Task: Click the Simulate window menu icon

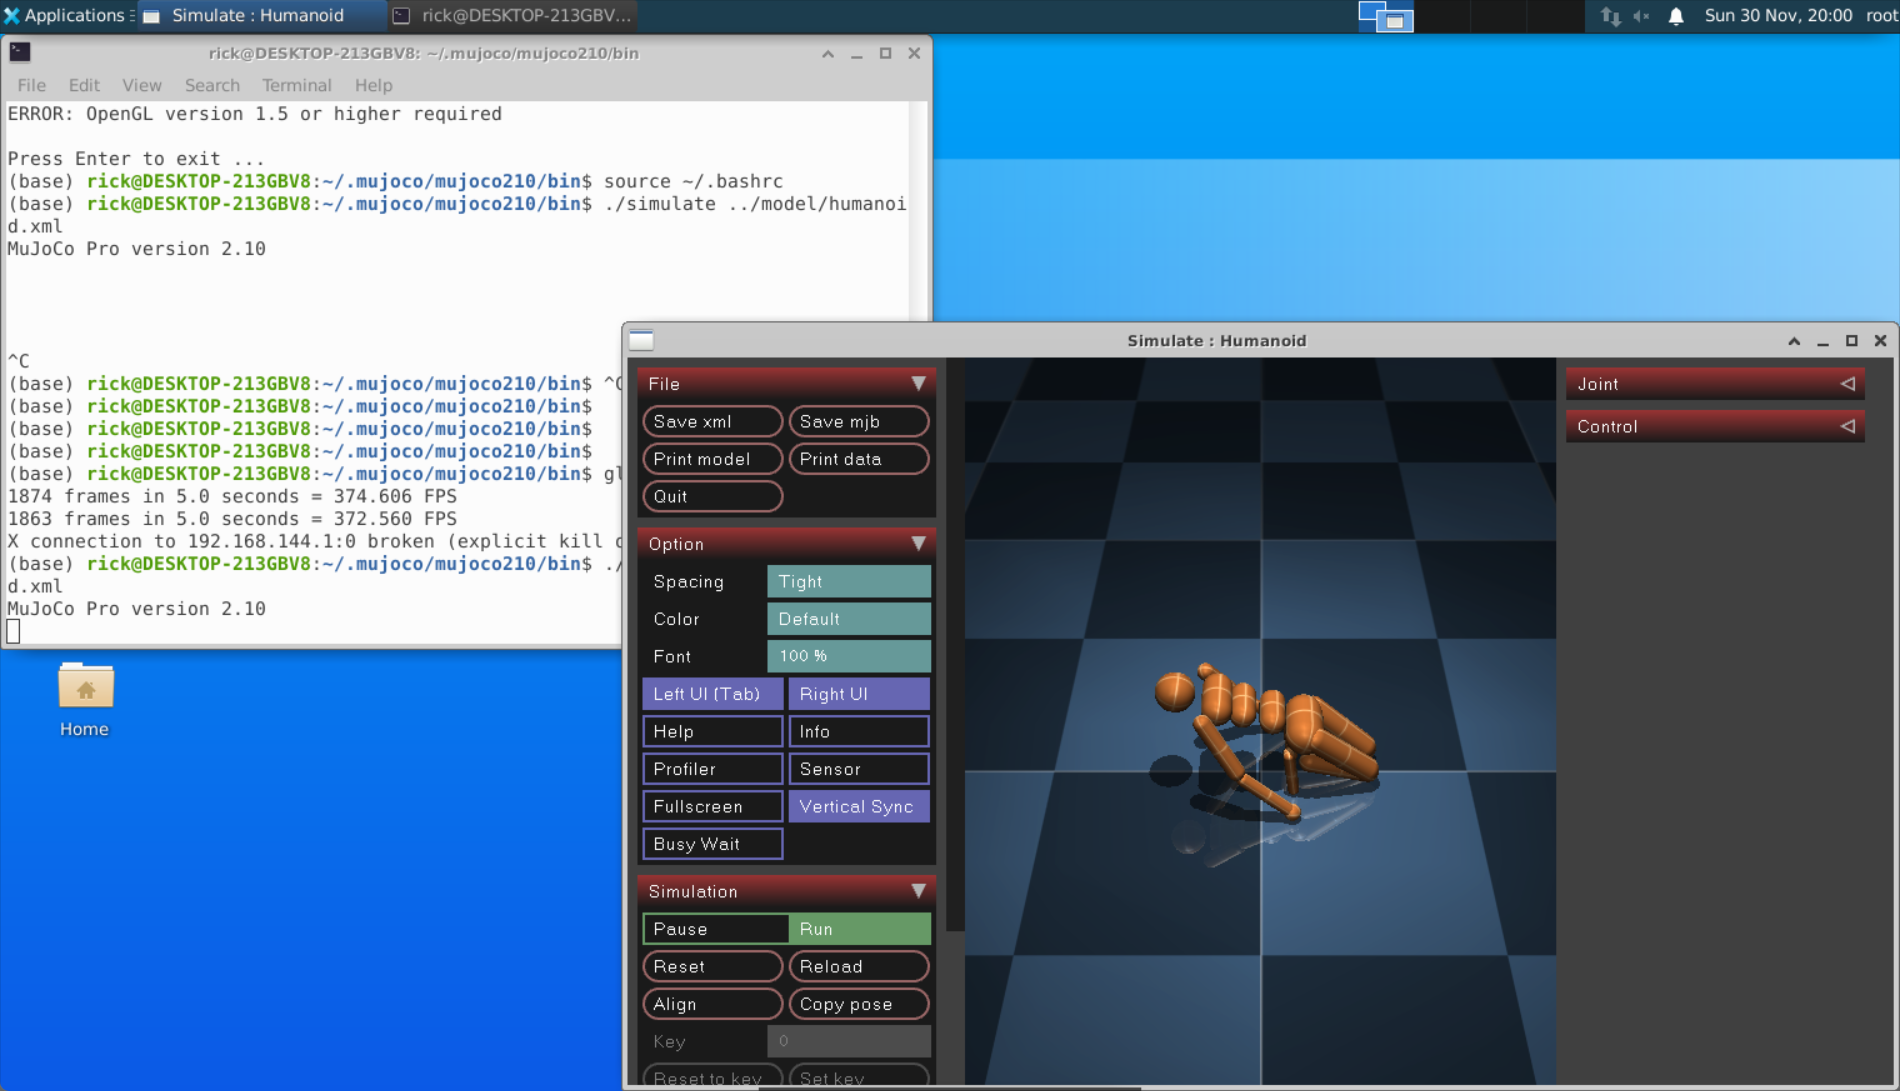Action: (x=642, y=341)
